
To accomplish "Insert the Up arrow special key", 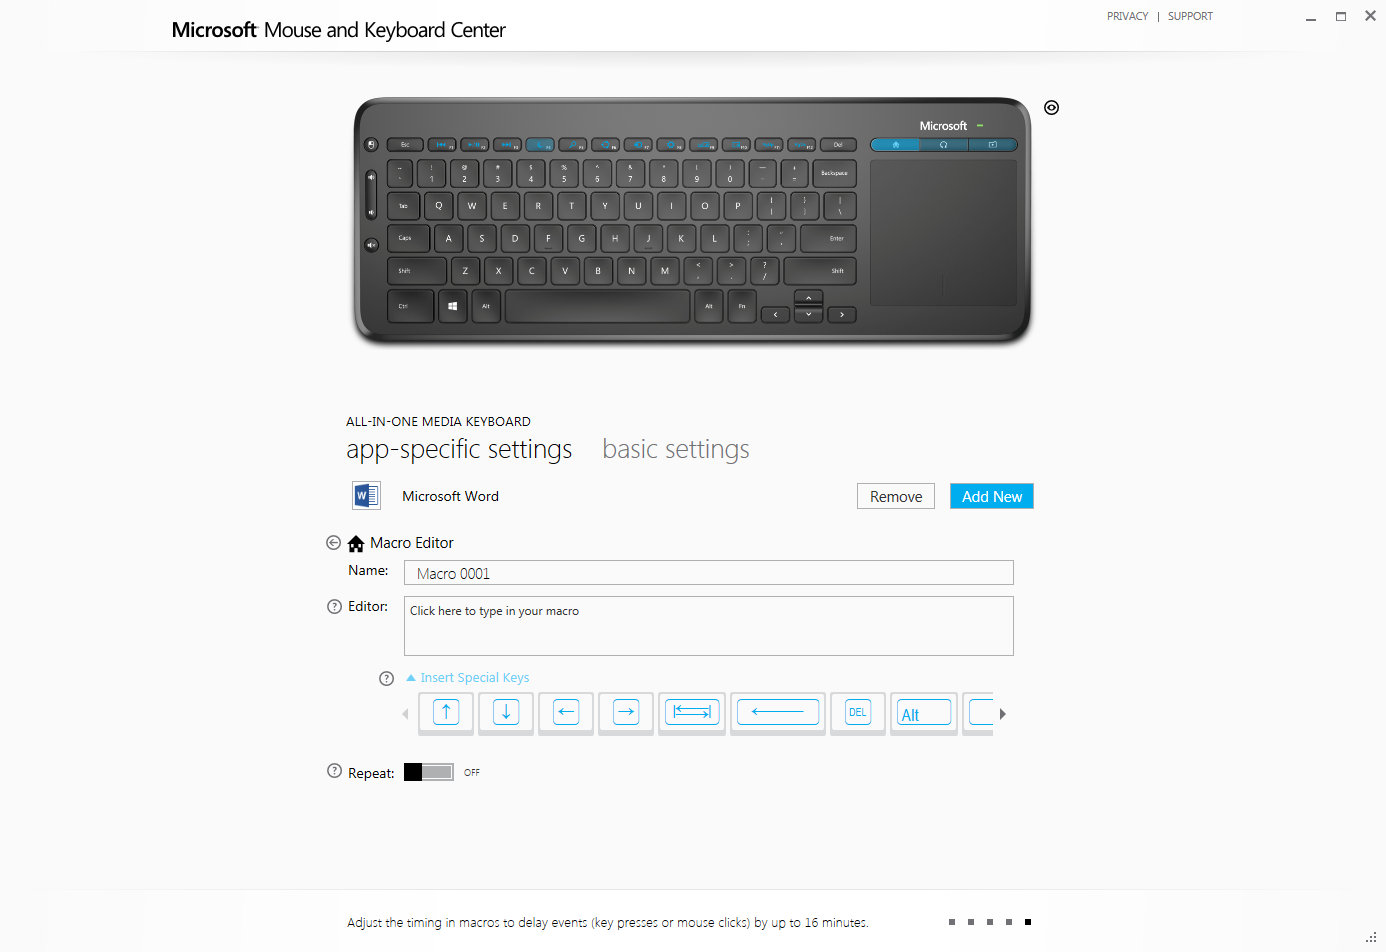I will [x=446, y=713].
